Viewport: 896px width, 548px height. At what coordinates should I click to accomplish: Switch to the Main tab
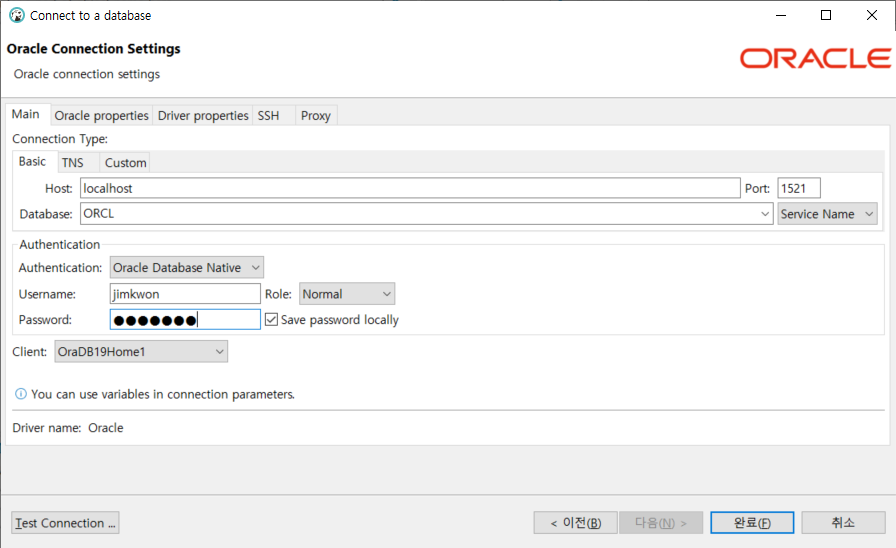pos(26,114)
